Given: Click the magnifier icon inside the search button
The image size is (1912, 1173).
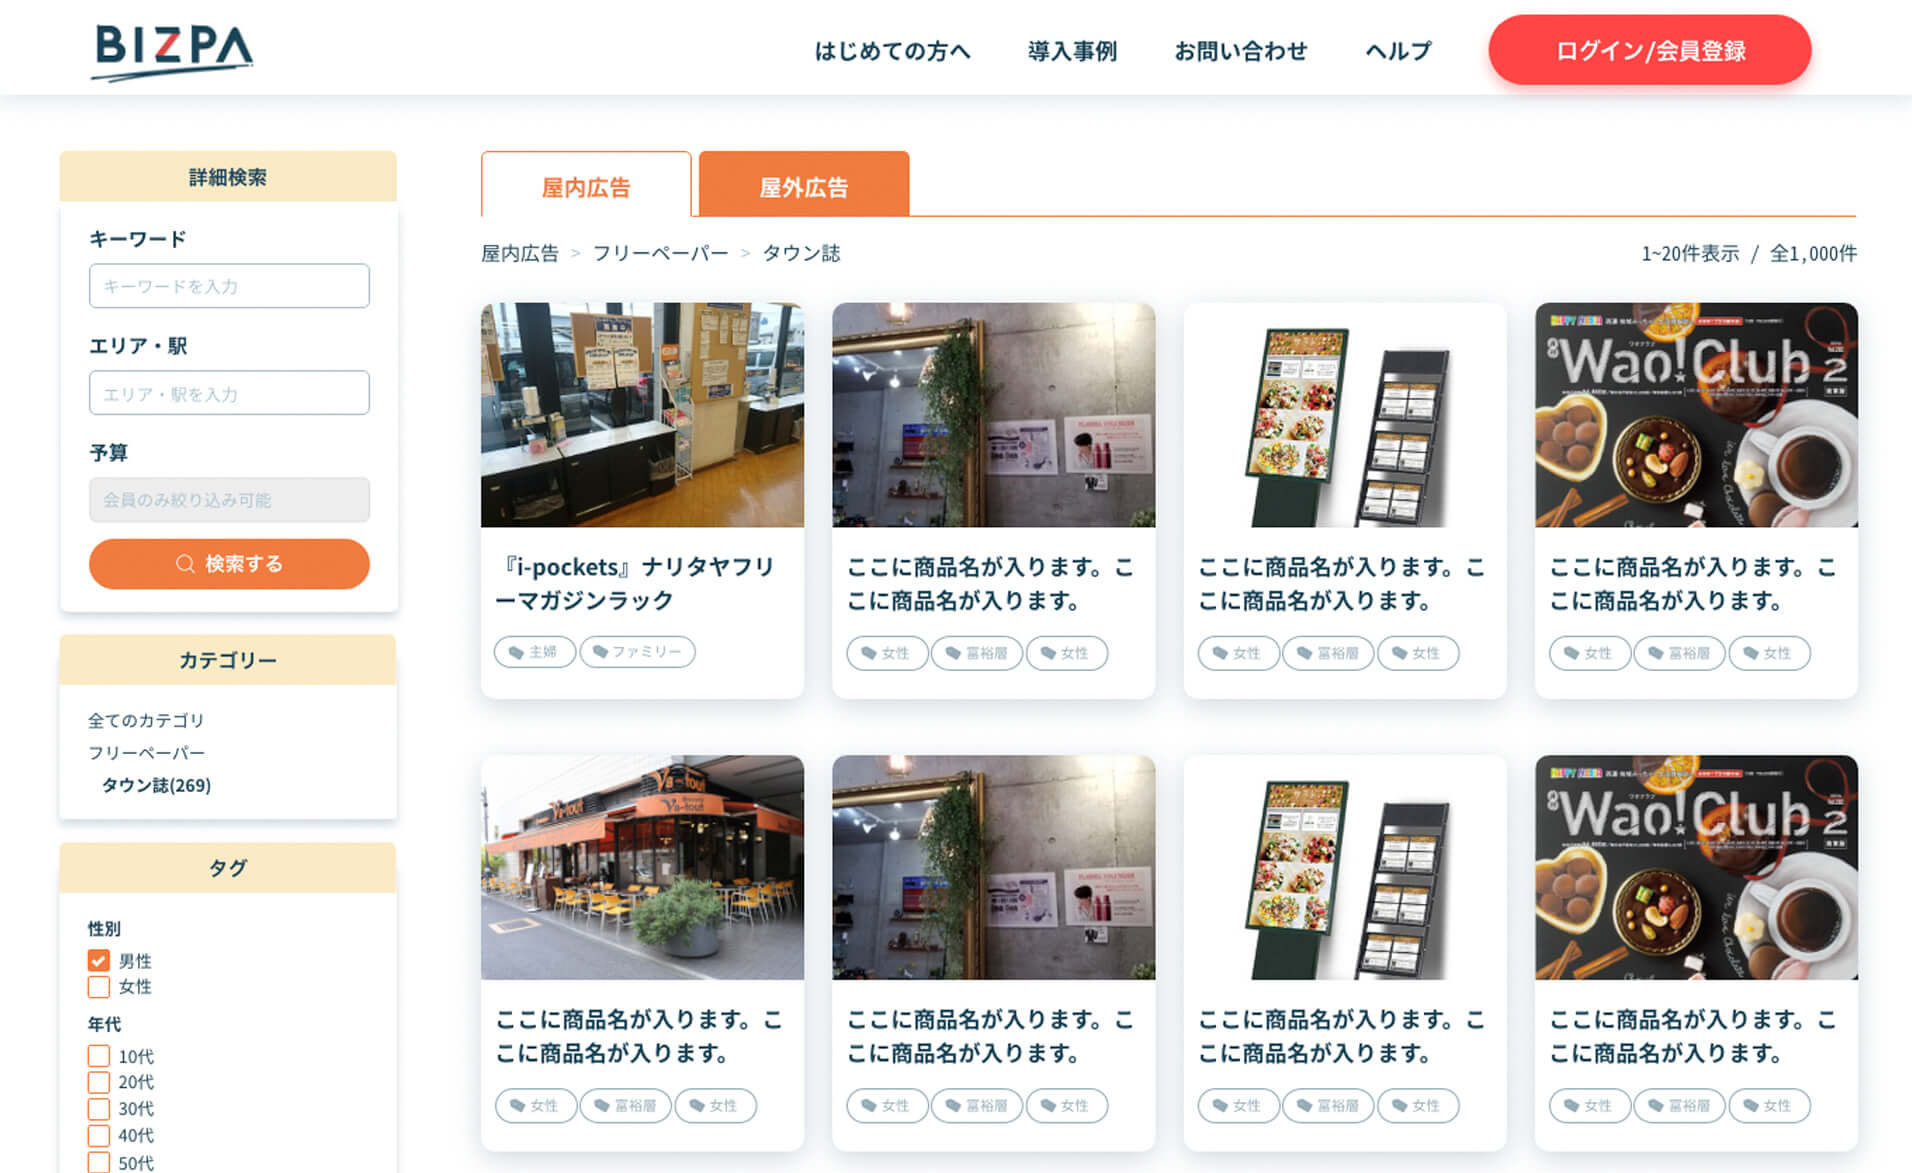Looking at the screenshot, I should 185,563.
